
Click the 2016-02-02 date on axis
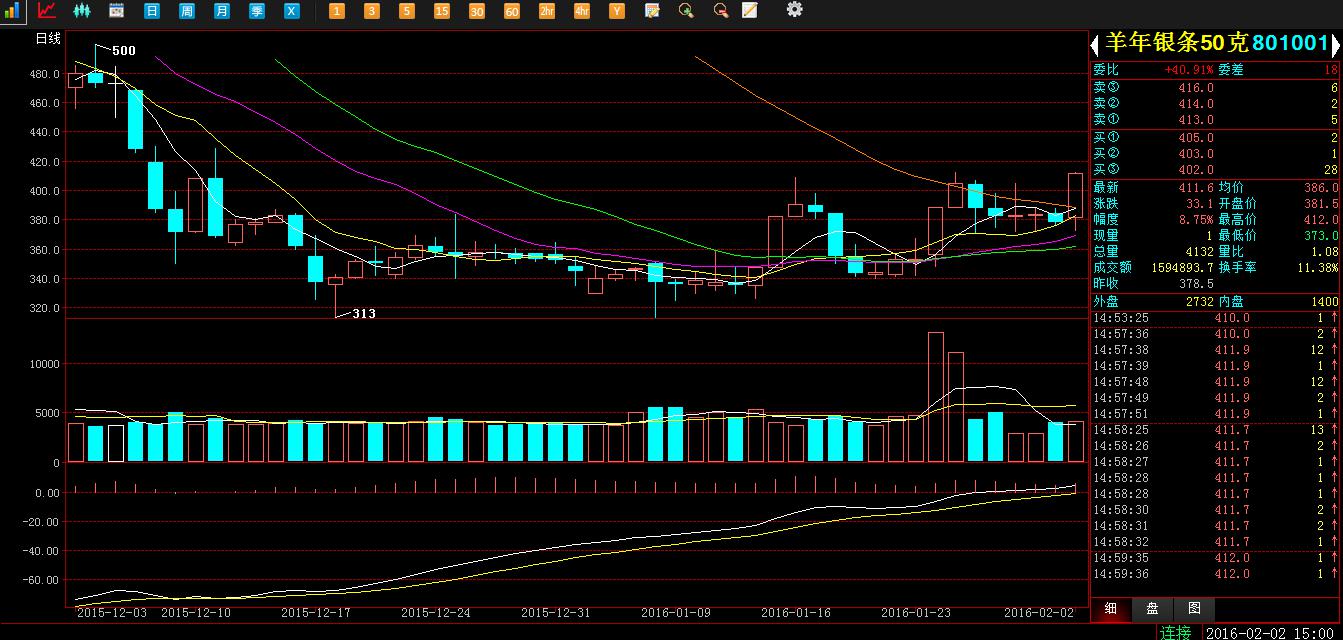coord(1039,611)
